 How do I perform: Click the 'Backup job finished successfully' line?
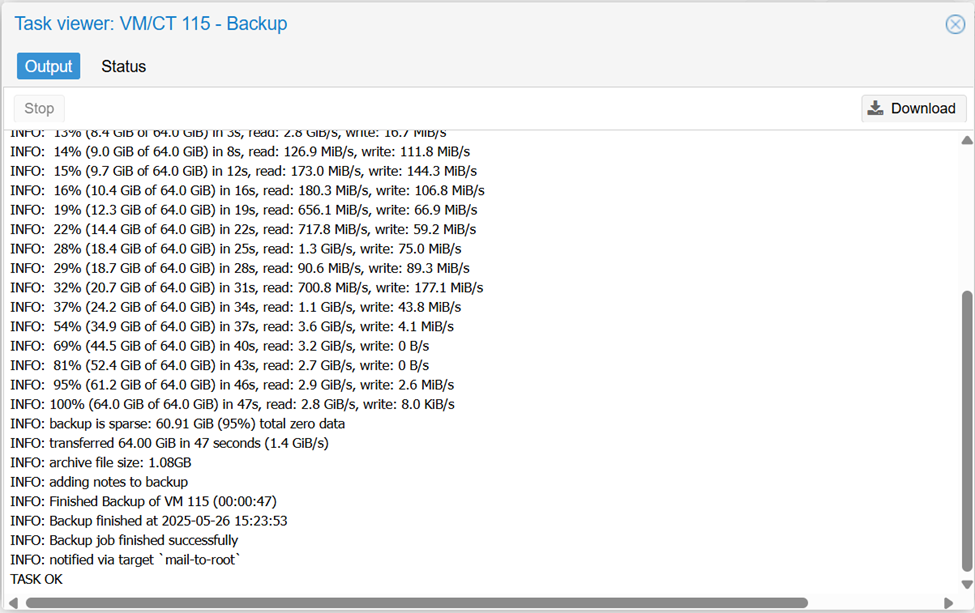(x=124, y=540)
